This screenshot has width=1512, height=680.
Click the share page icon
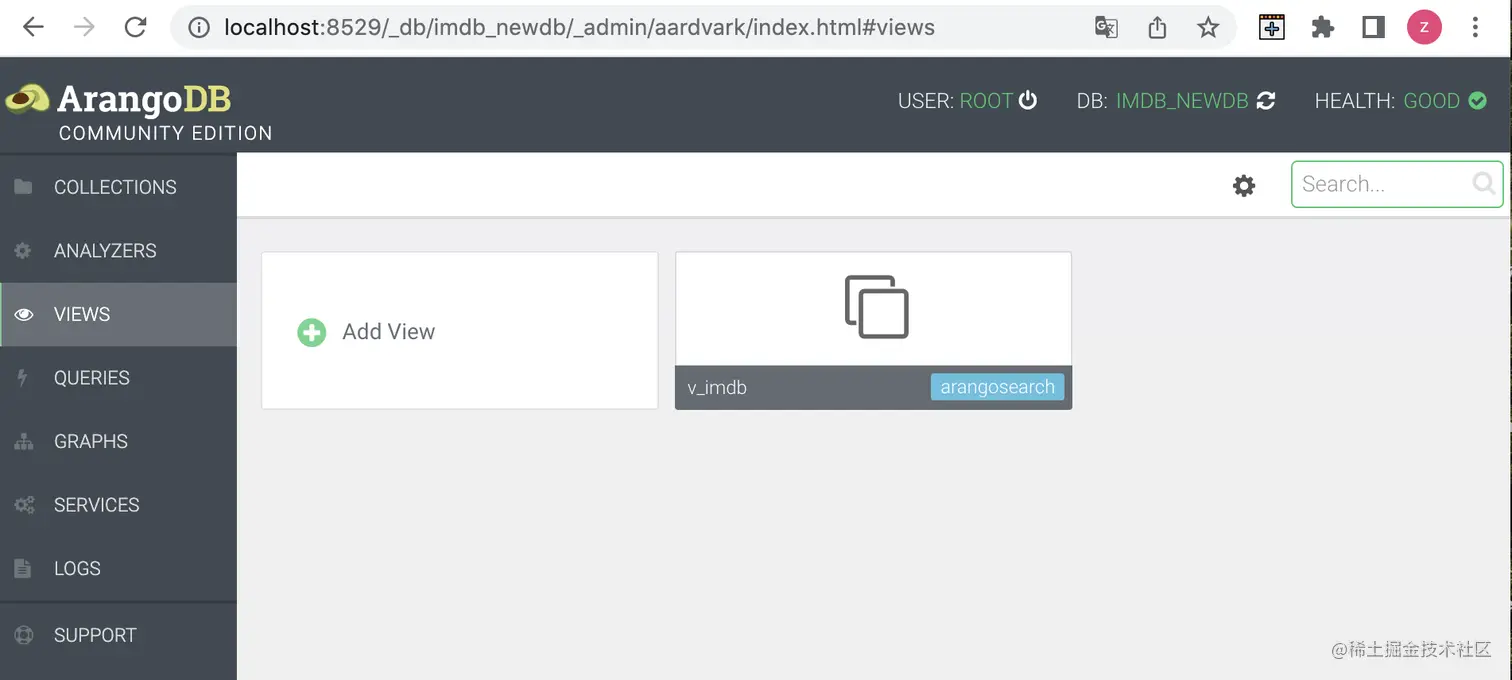pos(1157,28)
